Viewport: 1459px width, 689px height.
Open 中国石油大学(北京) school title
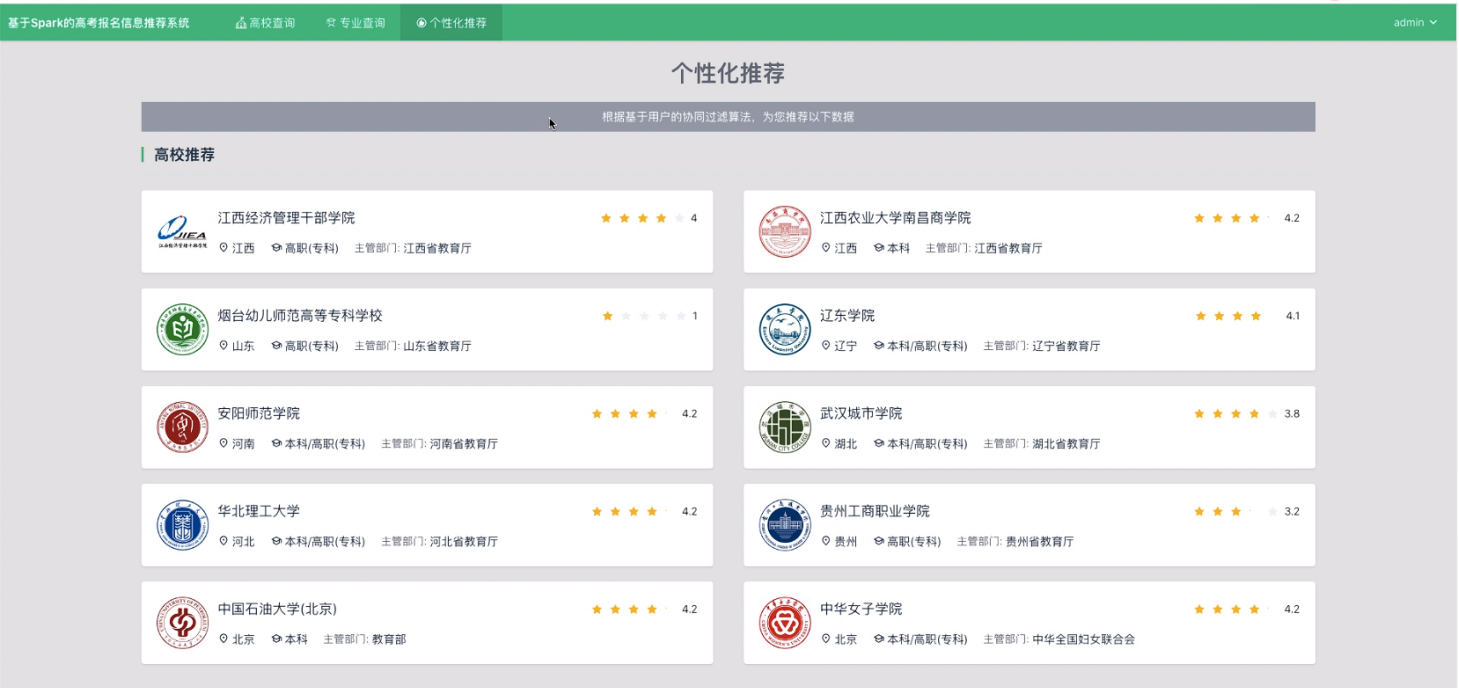[x=277, y=610]
